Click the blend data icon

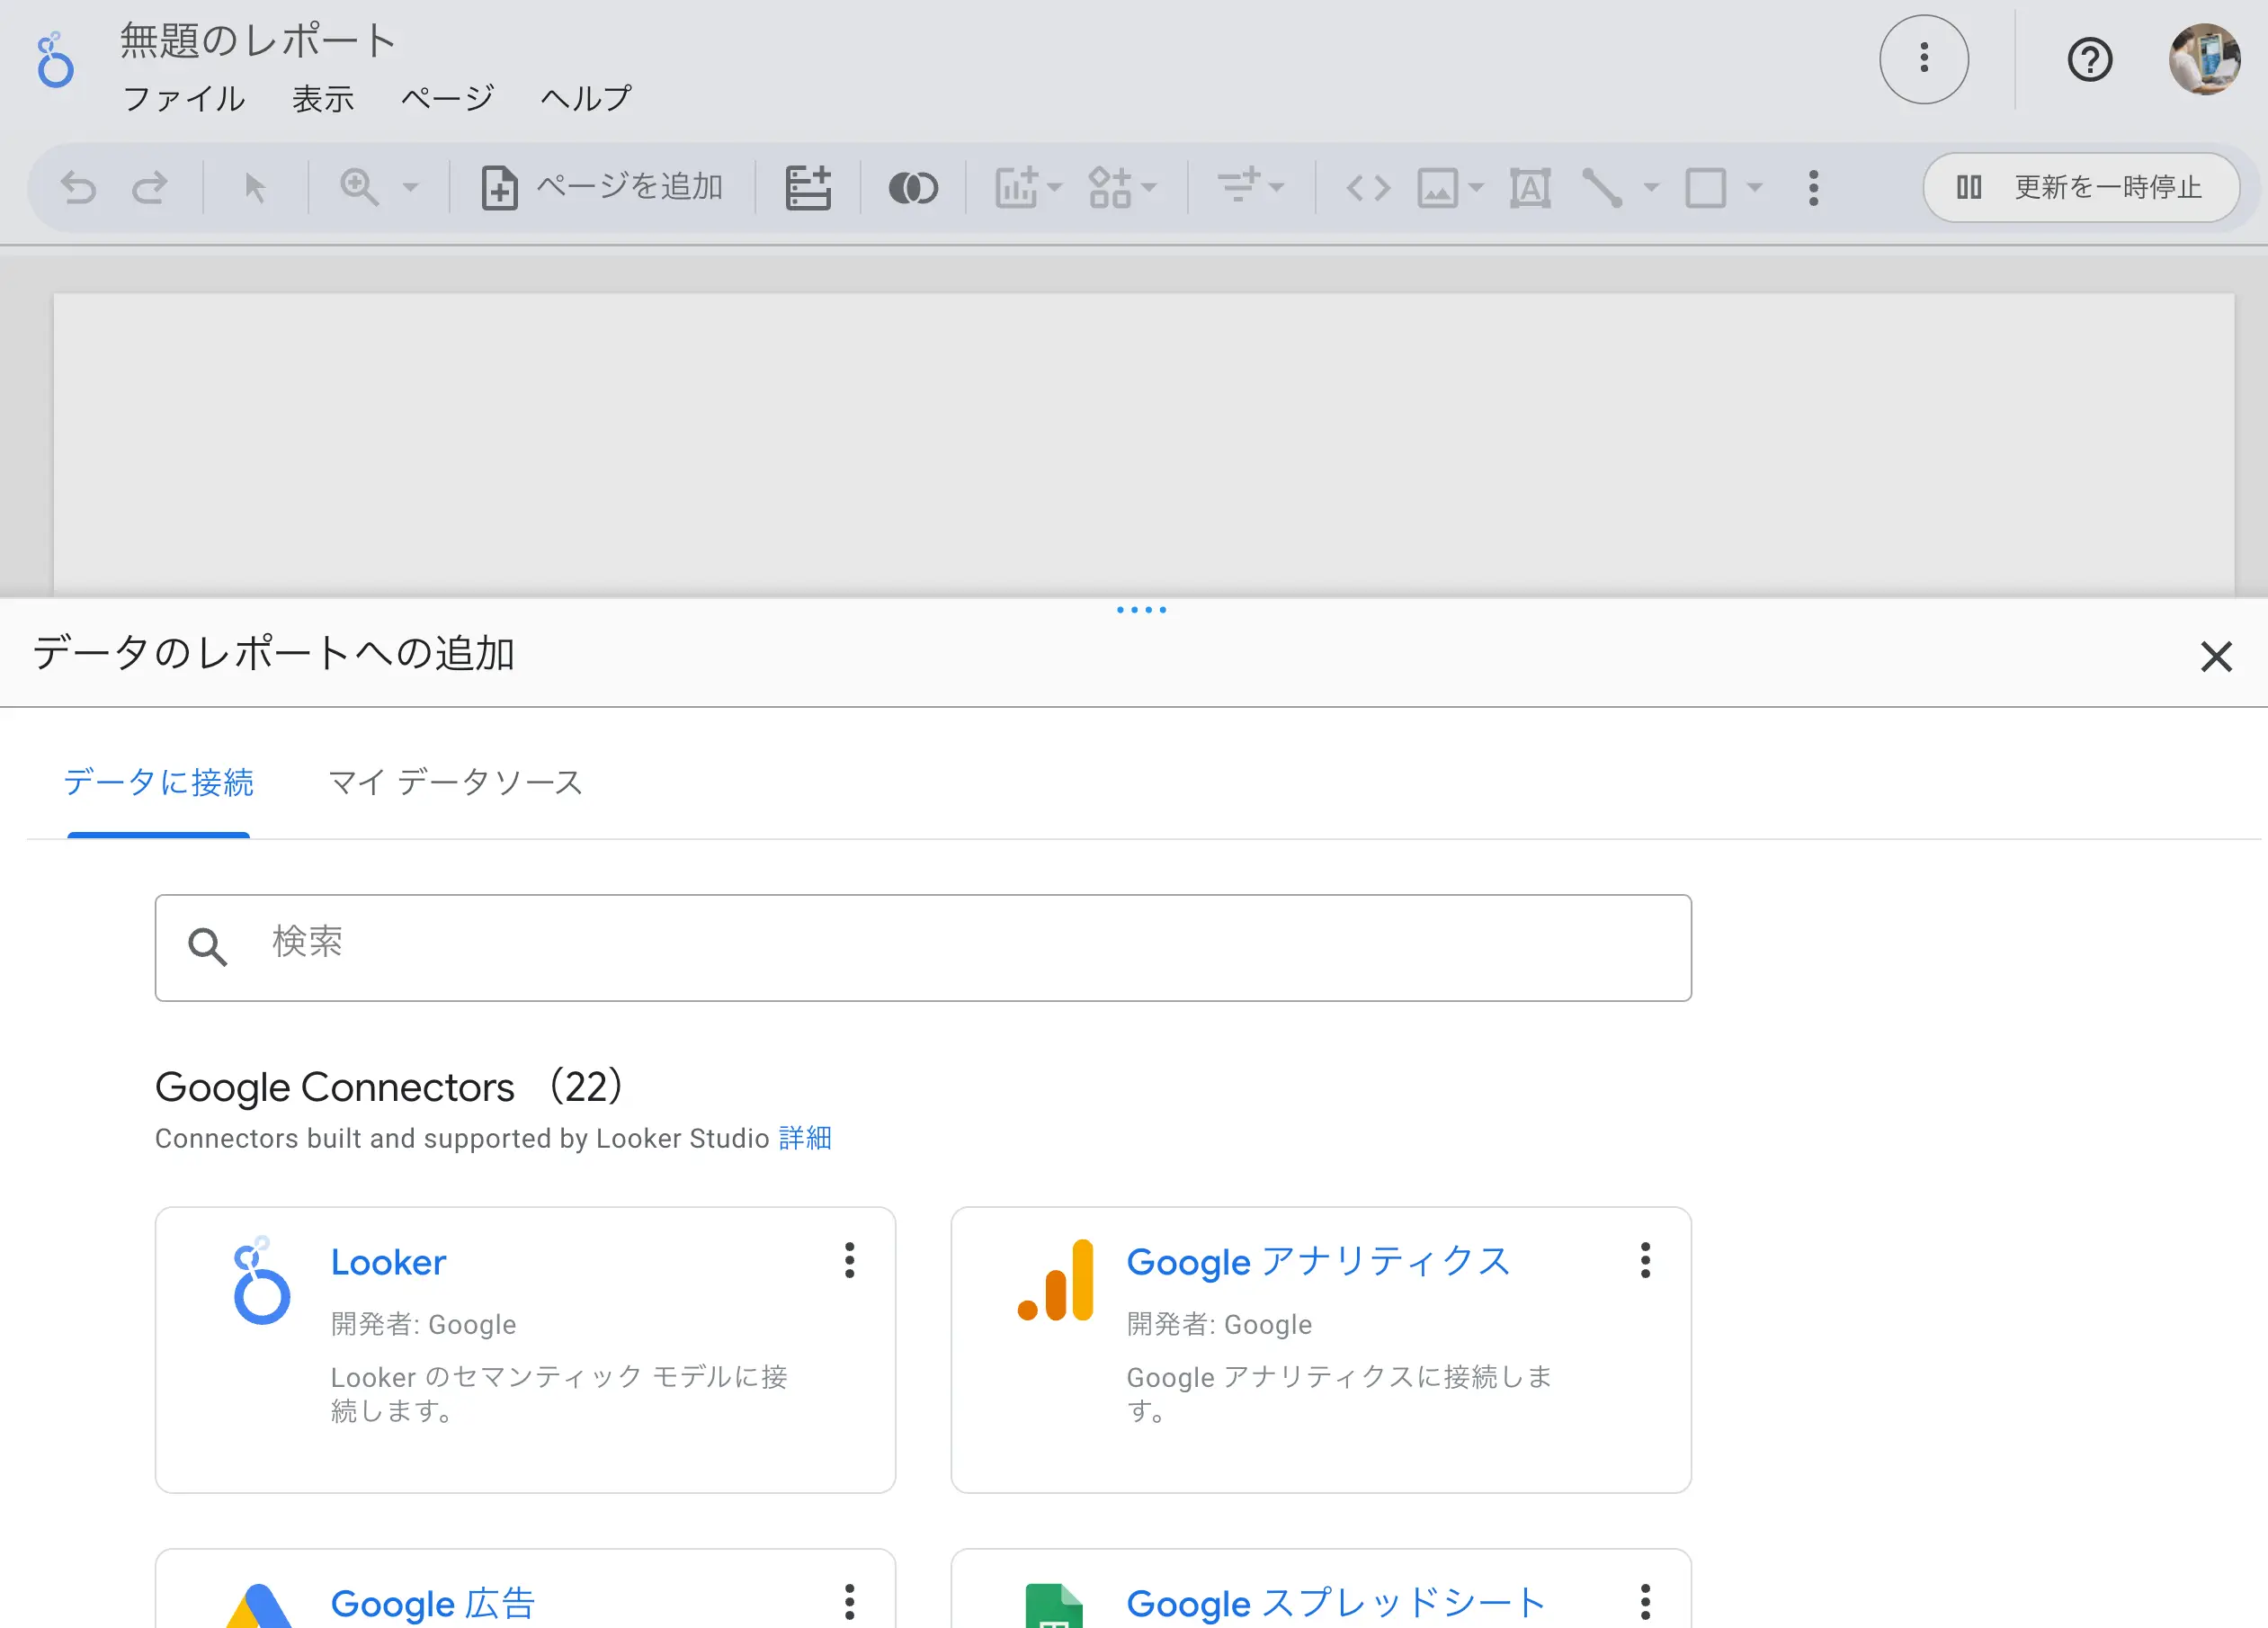tap(913, 187)
